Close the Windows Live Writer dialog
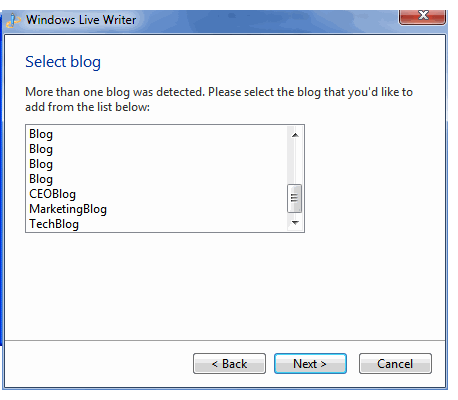This screenshot has height=400, width=458. 422,17
